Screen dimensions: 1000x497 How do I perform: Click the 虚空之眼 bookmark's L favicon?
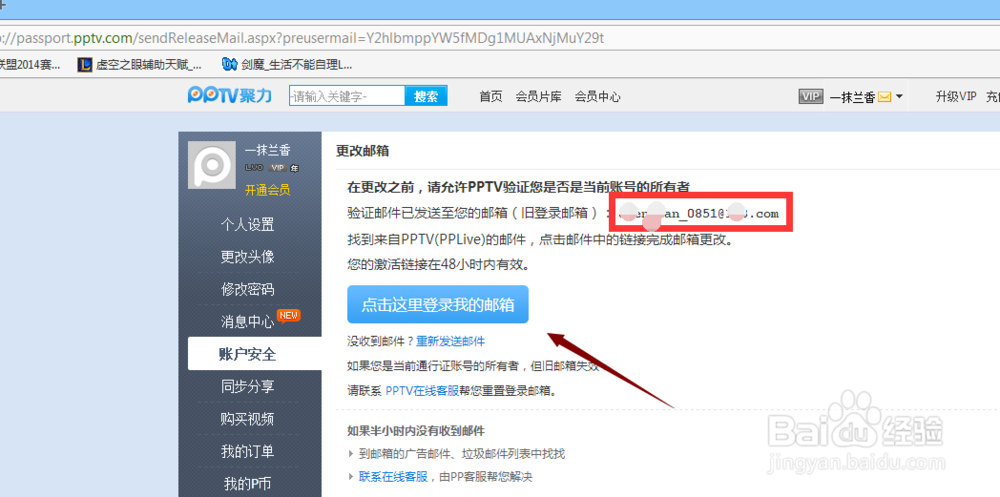coord(84,64)
